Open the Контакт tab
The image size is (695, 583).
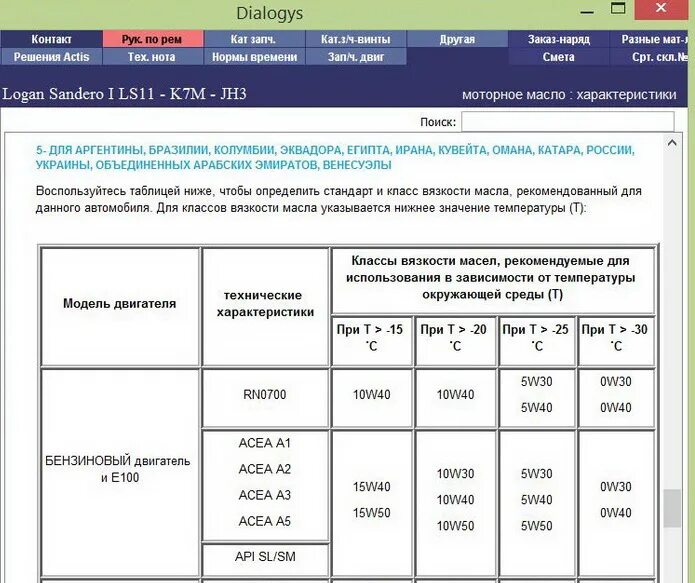click(51, 39)
